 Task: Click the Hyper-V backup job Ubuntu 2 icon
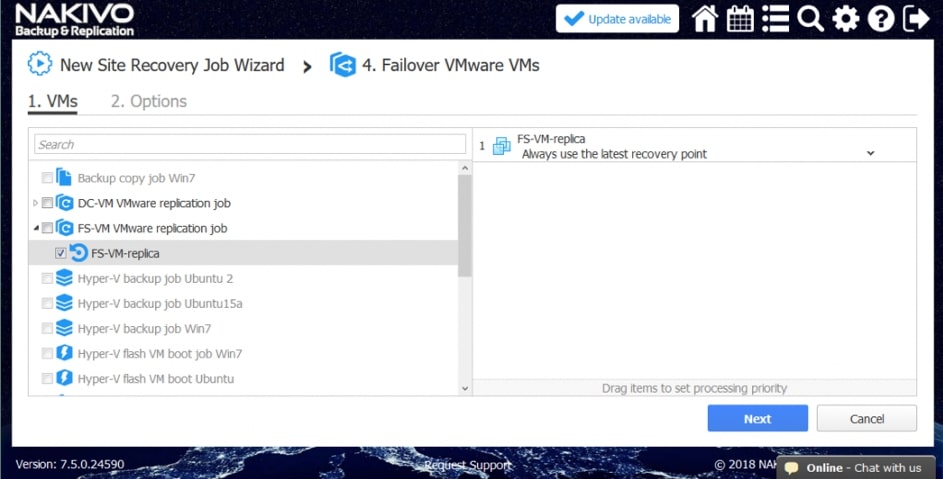pos(64,278)
